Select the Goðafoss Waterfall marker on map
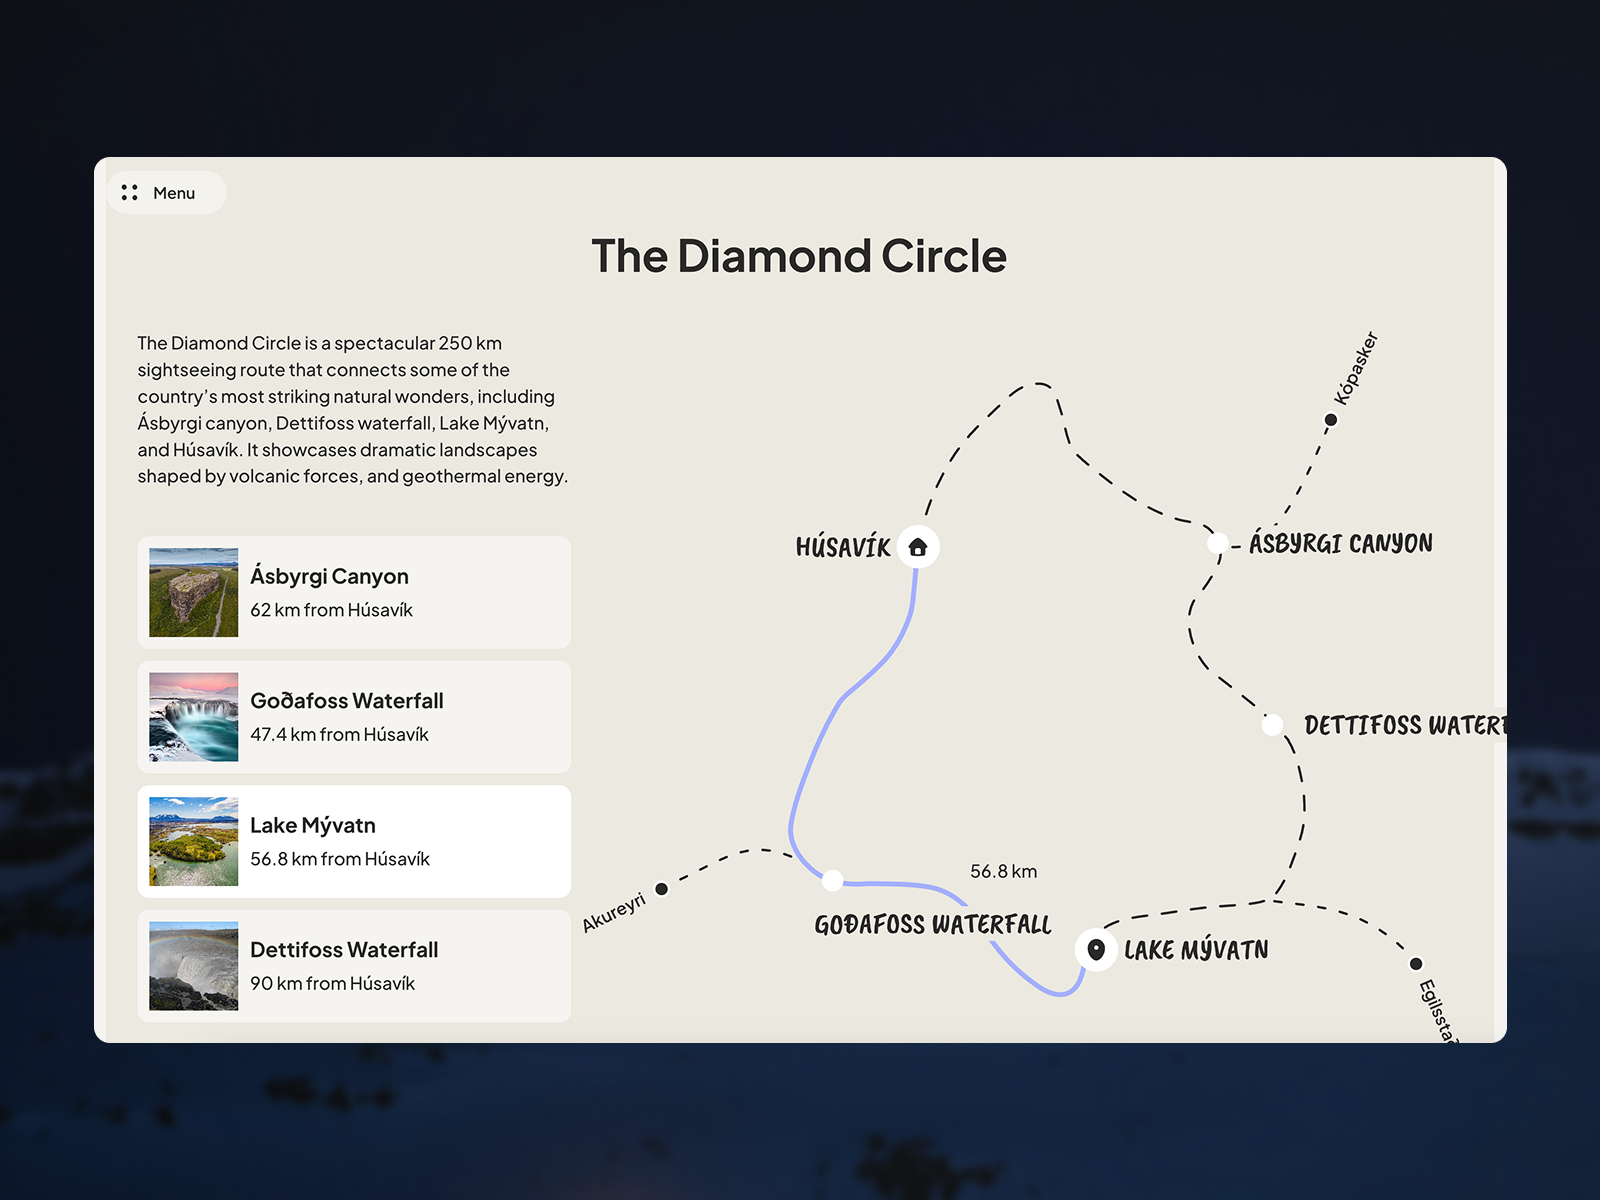This screenshot has height=1200, width=1600. pos(831,881)
